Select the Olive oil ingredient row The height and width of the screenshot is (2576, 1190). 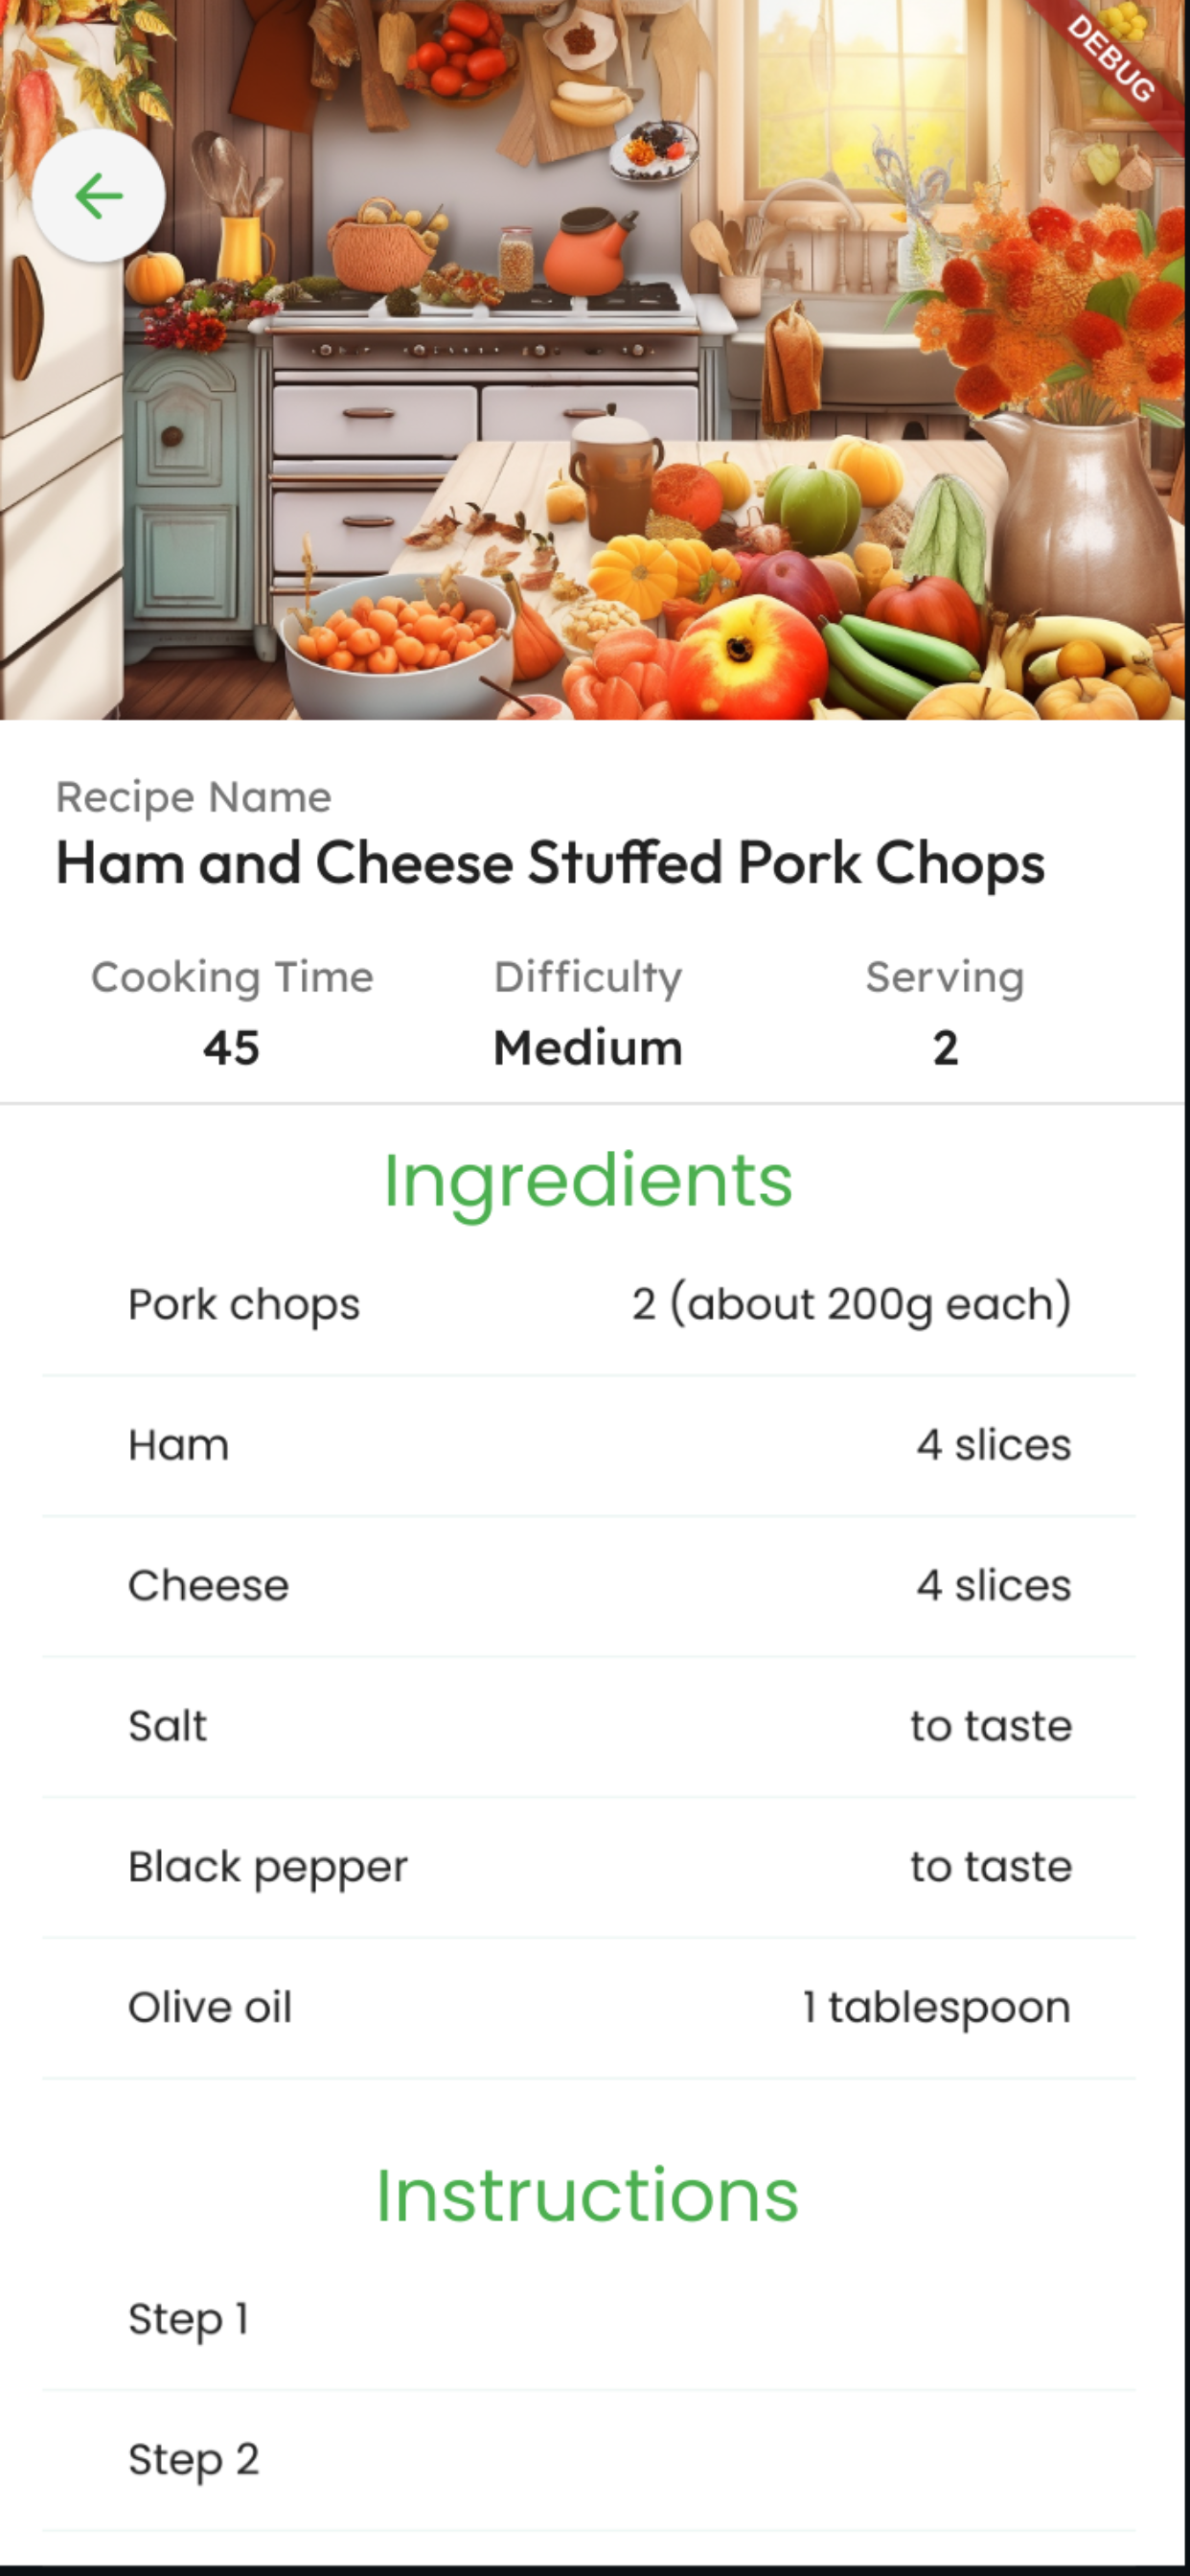[589, 2008]
